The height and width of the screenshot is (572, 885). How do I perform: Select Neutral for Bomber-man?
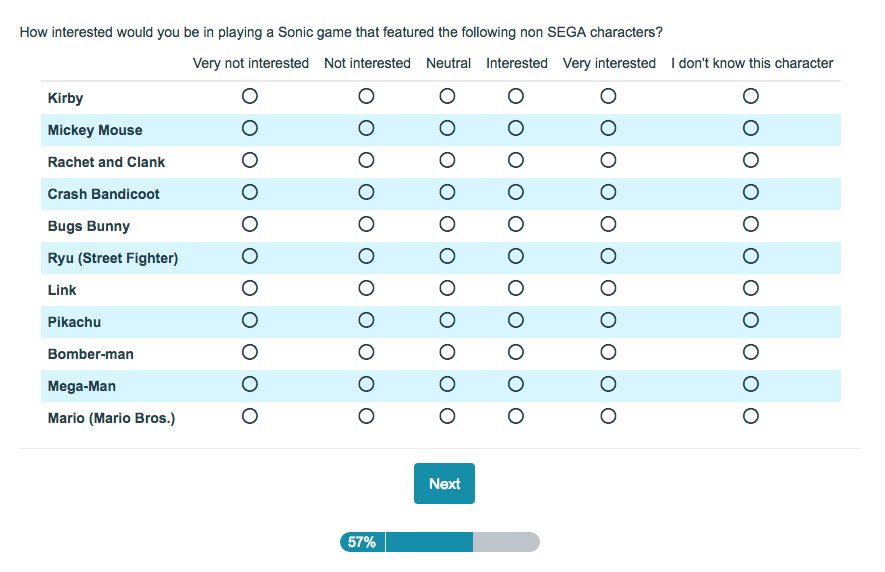[447, 352]
